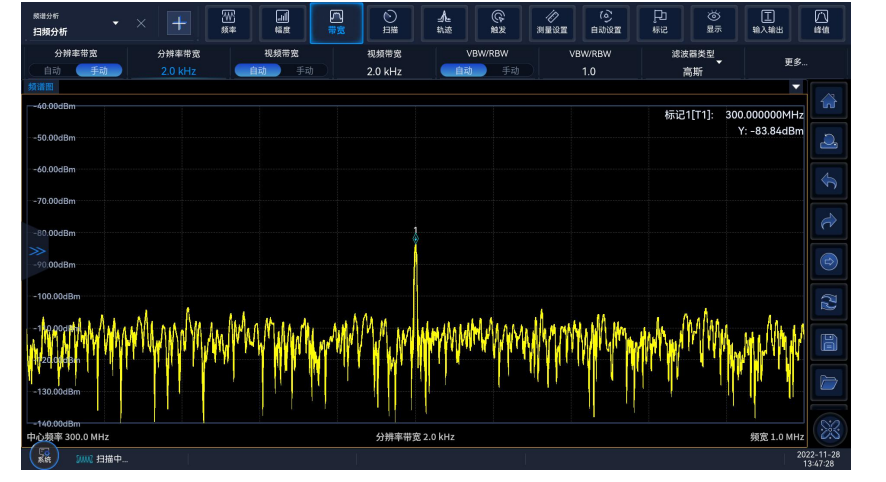Select the active 带宽 (Bandwidth) tab
Image resolution: width=886 pixels, height=482 pixels.
pyautogui.click(x=336, y=22)
